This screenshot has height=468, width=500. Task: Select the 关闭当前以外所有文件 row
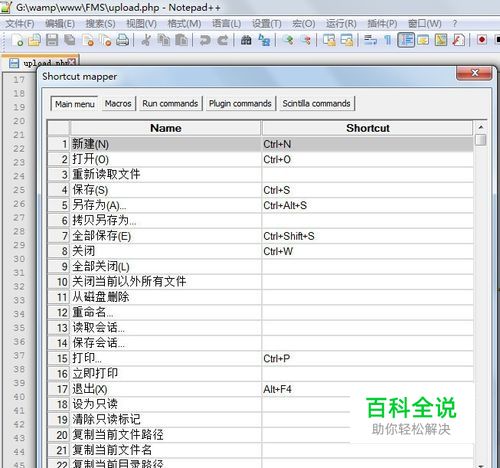click(260, 282)
